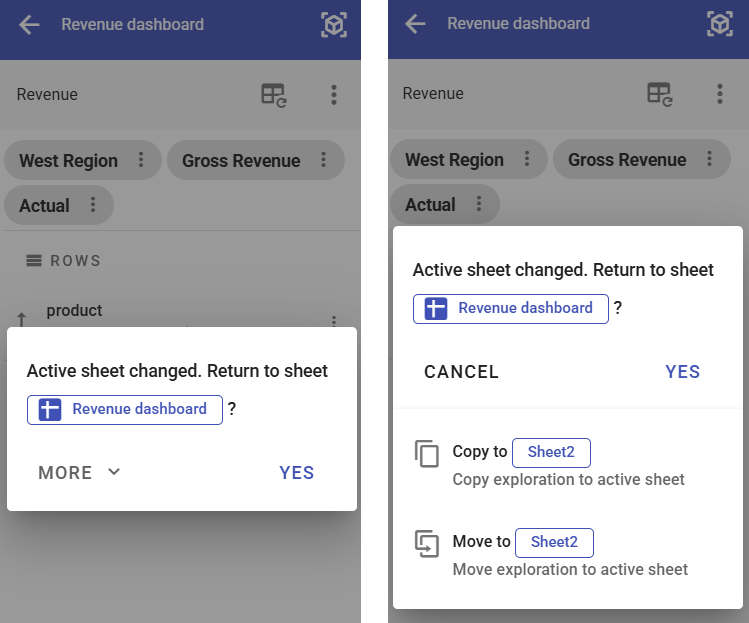
Task: Open Gross Revenue chip menu, right screen
Action: click(x=710, y=159)
